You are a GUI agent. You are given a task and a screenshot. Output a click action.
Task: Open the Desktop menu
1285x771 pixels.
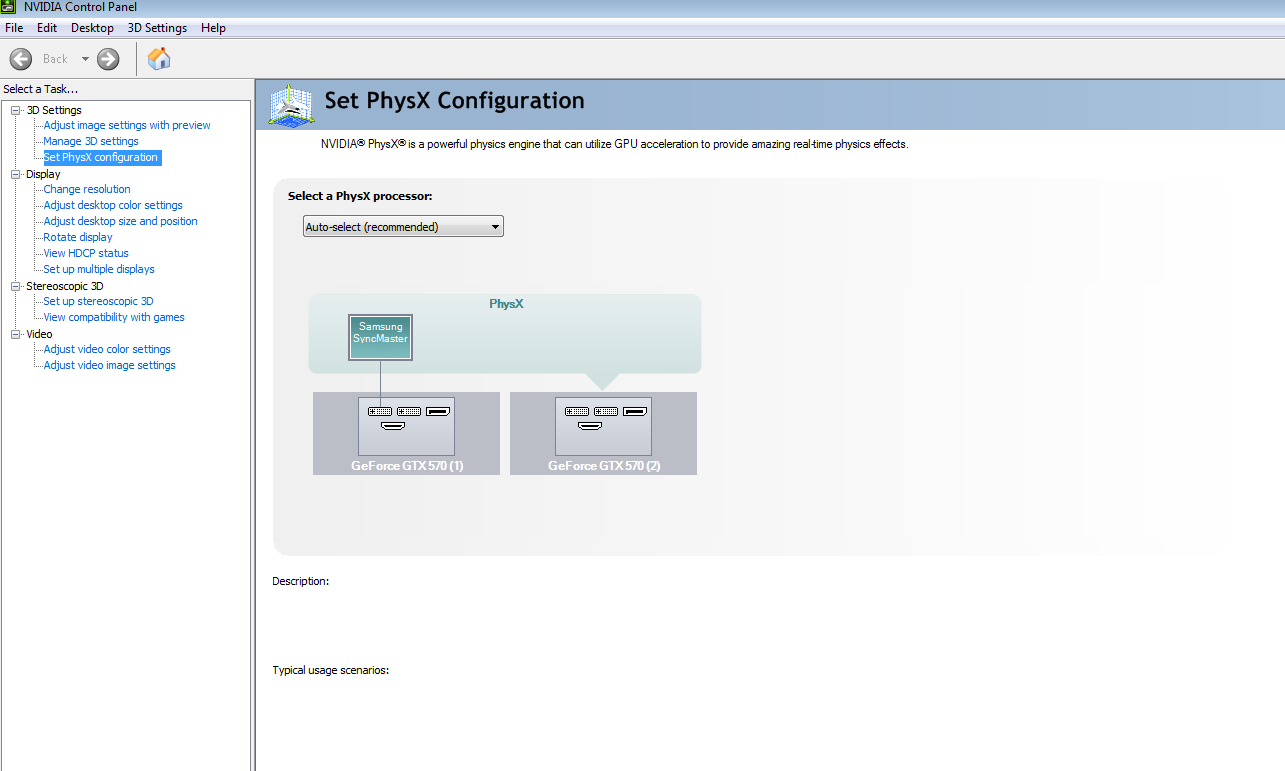click(x=92, y=28)
